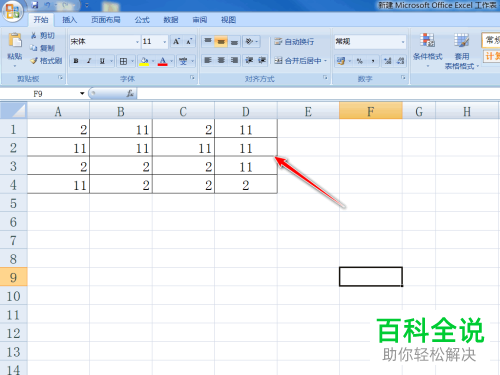Click the accounting number format icon

click(x=341, y=61)
